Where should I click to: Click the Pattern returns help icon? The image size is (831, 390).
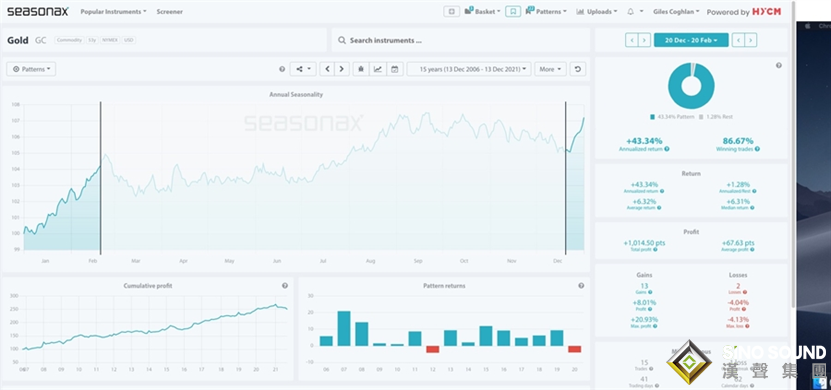pos(581,286)
